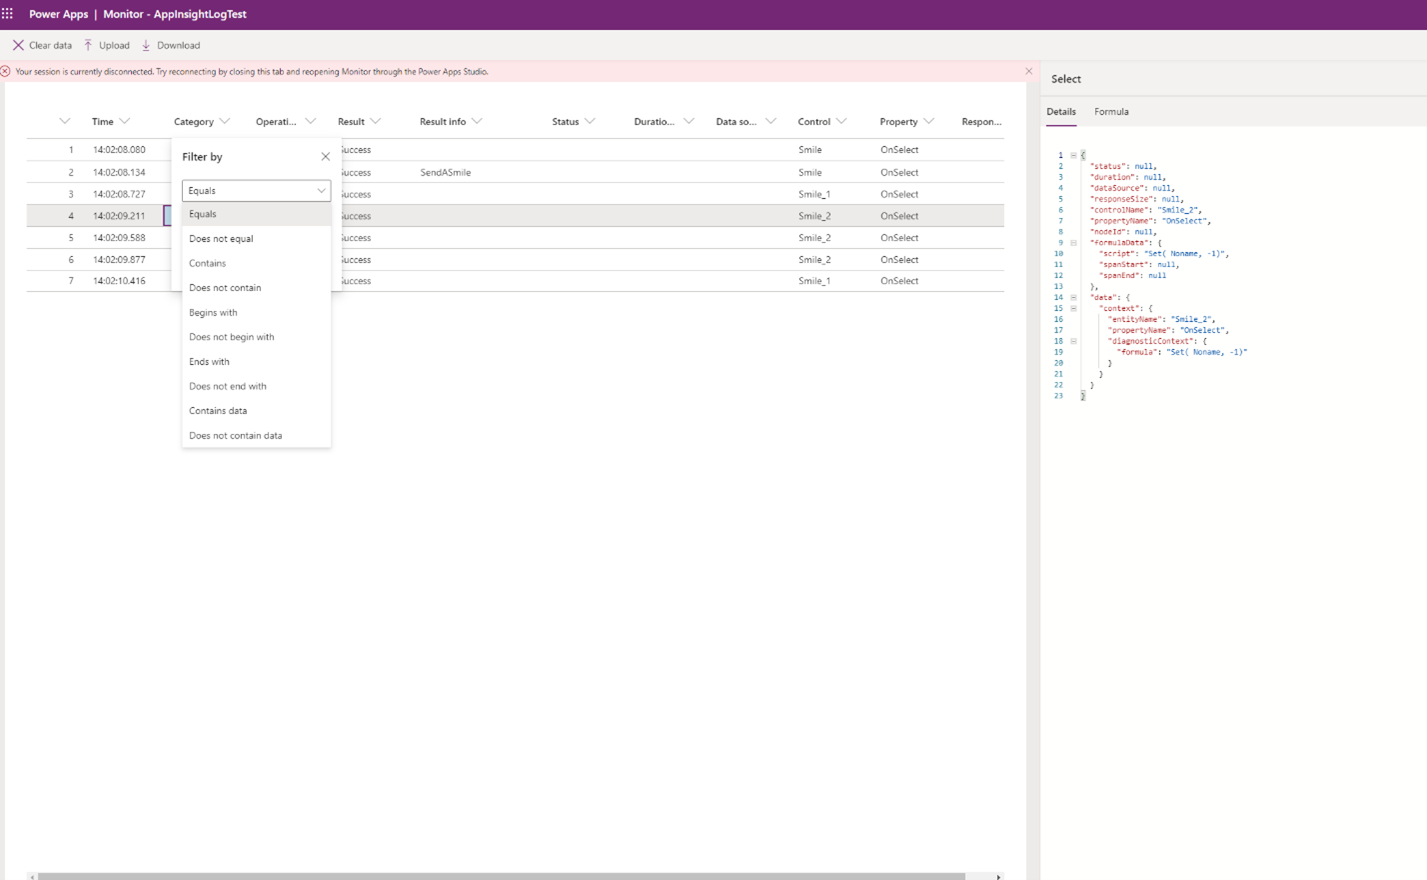Viewport: 1427px width, 880px height.
Task: Click the Clear data button
Action: (42, 45)
